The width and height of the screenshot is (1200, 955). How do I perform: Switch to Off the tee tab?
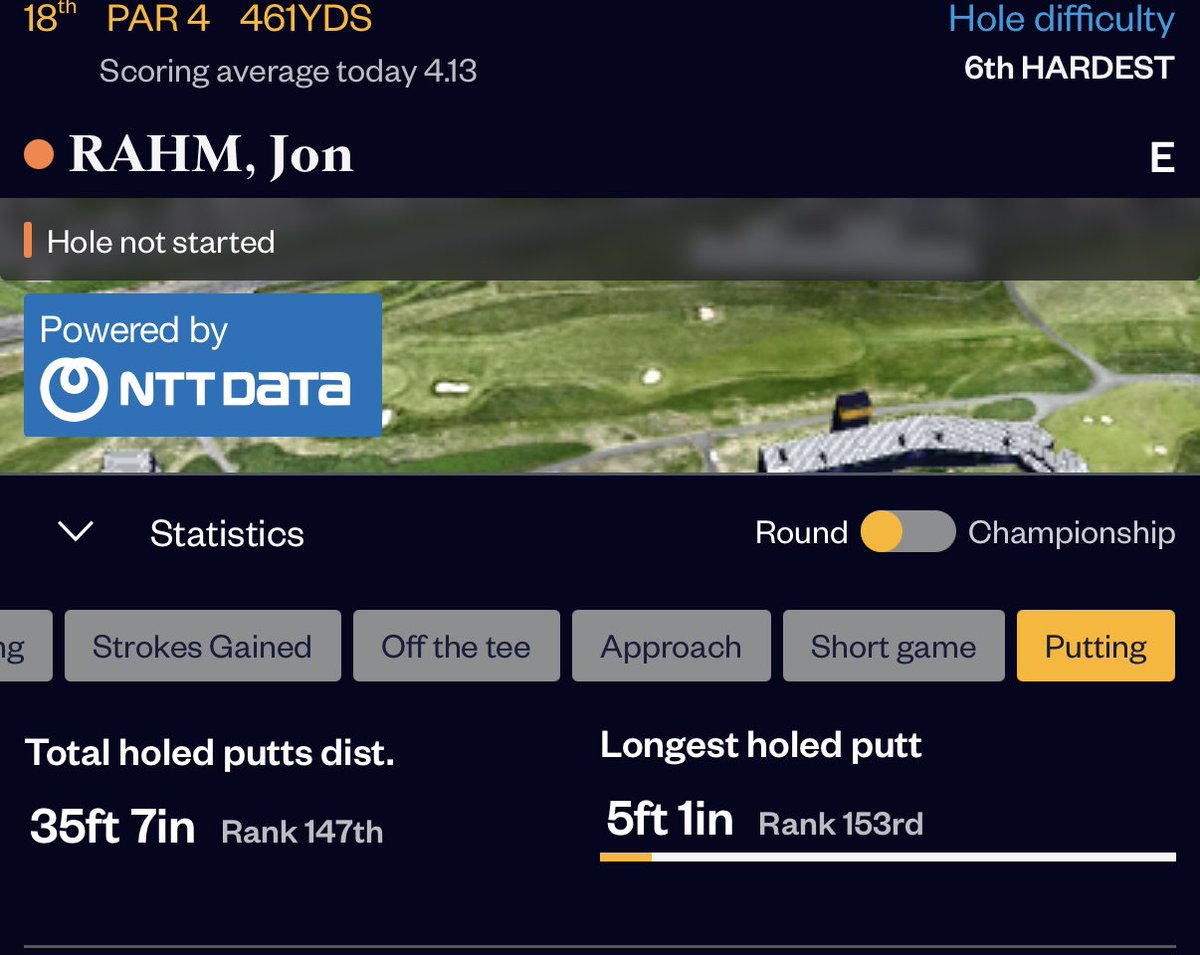click(456, 646)
